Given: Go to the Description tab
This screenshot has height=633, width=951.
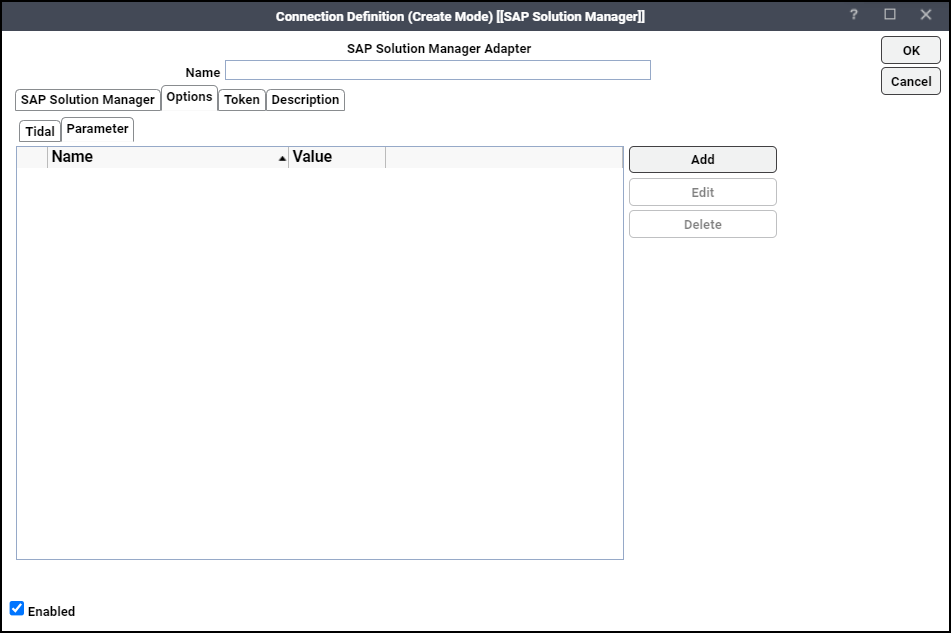Looking at the screenshot, I should (305, 99).
